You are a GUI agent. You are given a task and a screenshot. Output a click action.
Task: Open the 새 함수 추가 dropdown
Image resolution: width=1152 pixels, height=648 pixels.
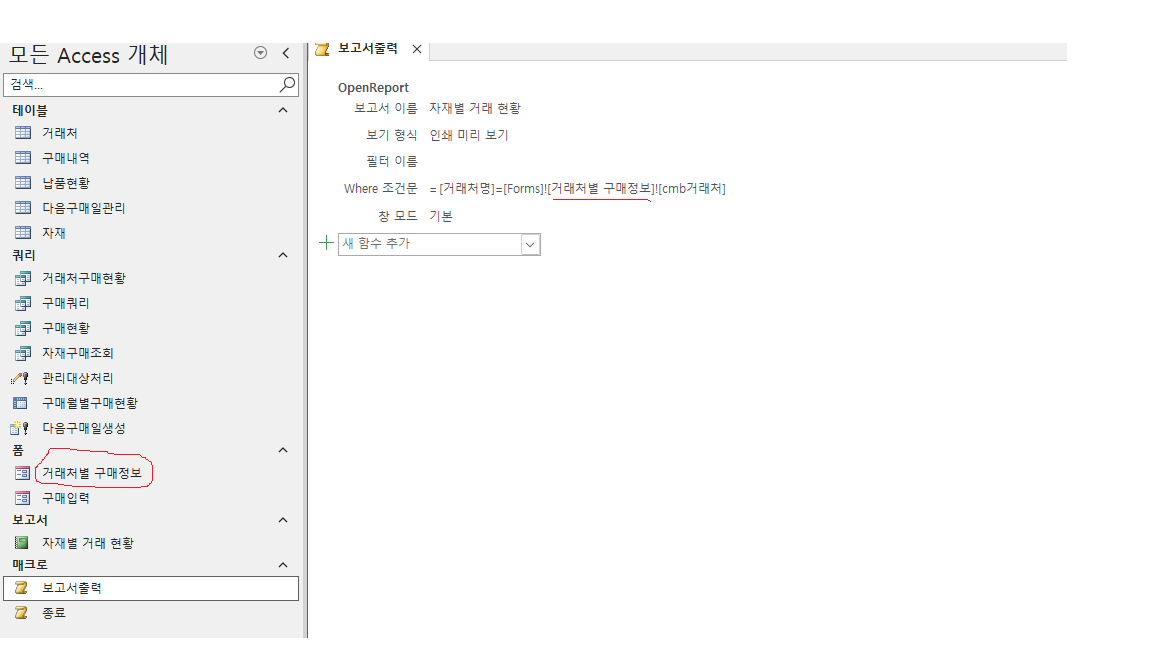pyautogui.click(x=530, y=244)
